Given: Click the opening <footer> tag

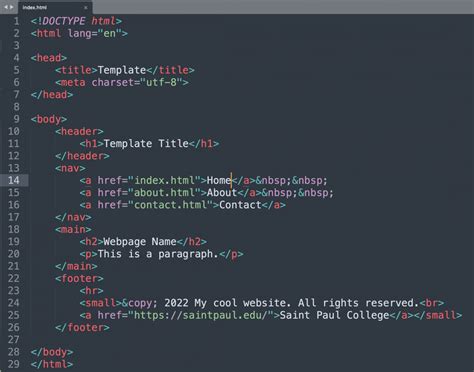Looking at the screenshot, I should [x=79, y=279].
